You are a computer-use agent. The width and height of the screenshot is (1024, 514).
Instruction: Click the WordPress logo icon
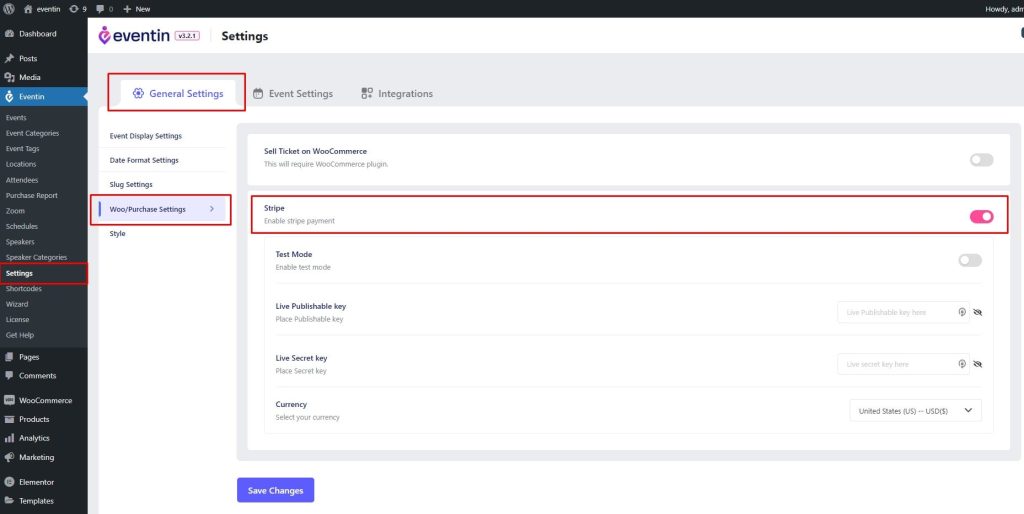click(x=9, y=9)
